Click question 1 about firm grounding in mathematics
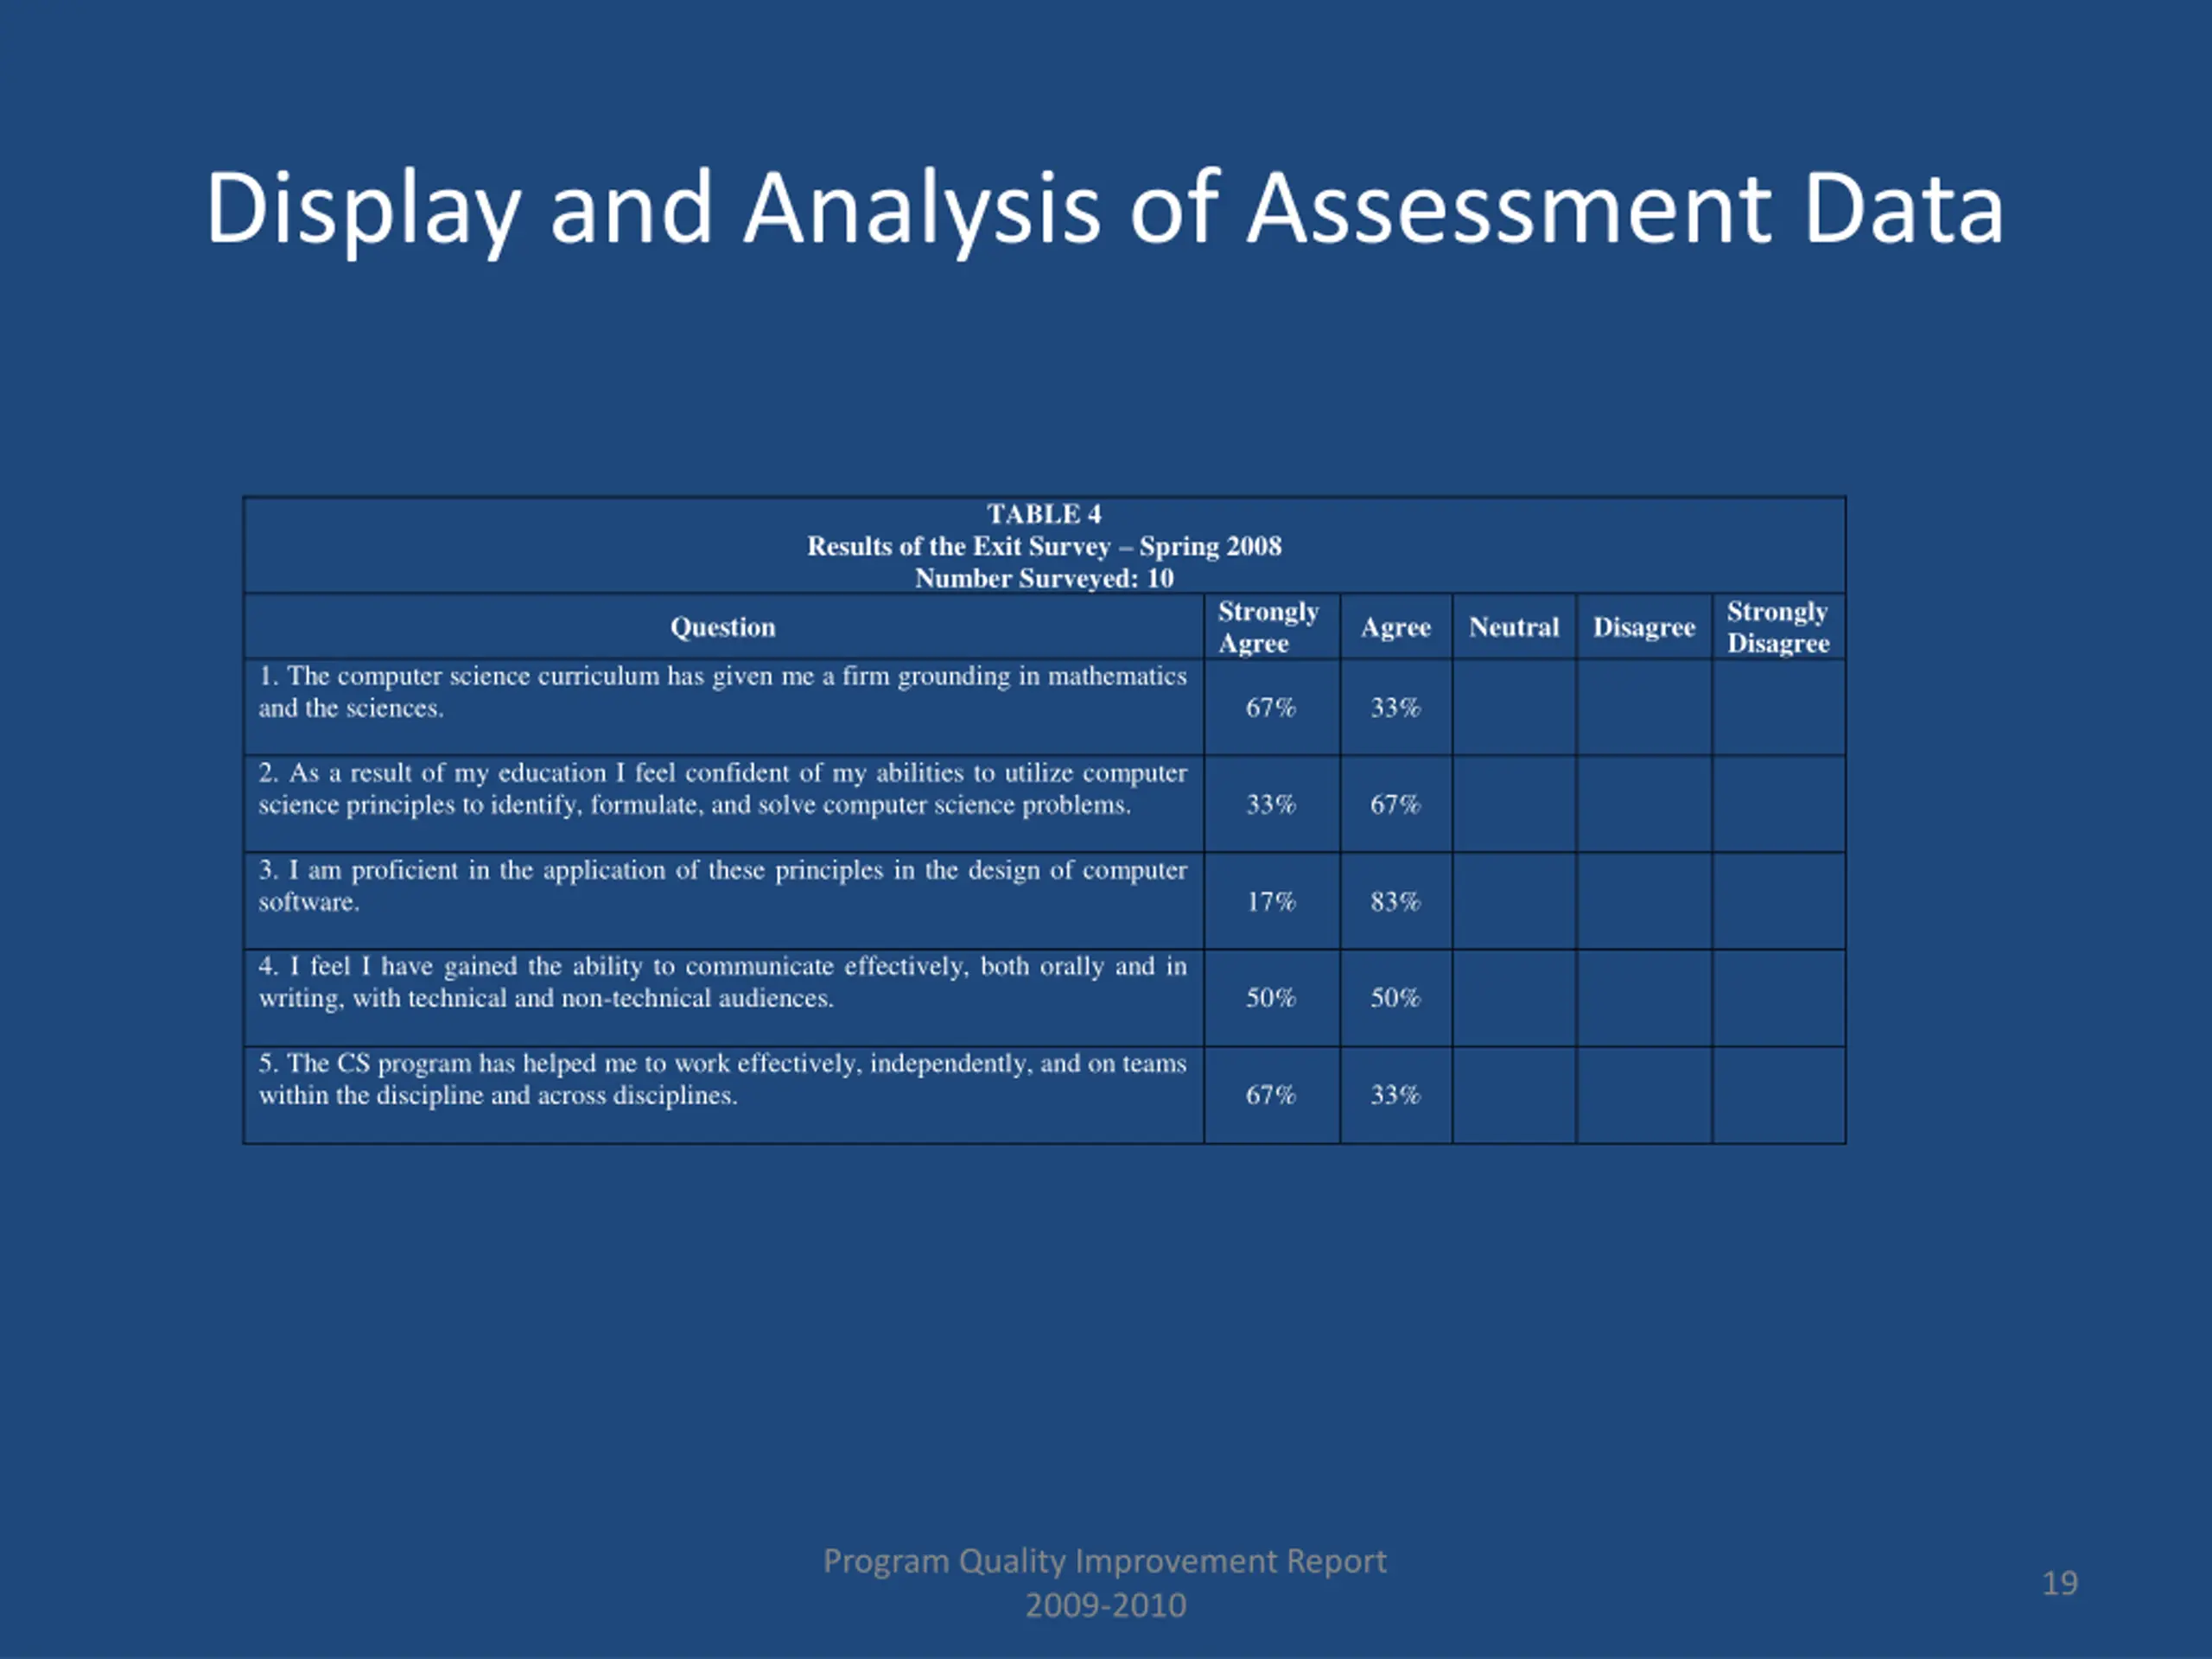The height and width of the screenshot is (1659, 2212). point(722,692)
